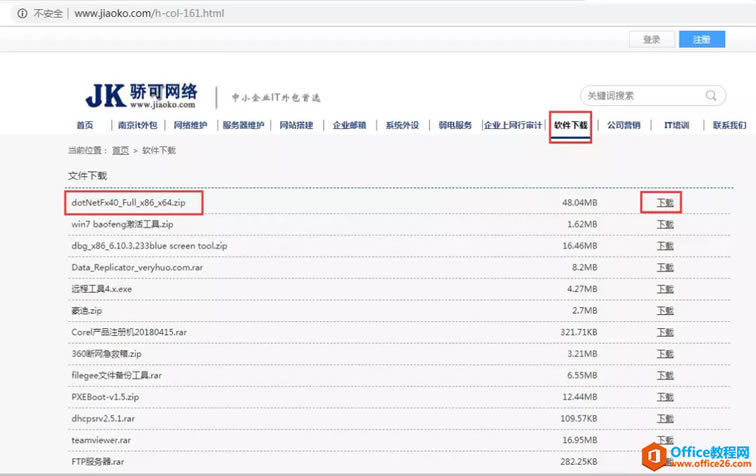Click file name Corel产品注册机20180415.rar
Image resolution: width=756 pixels, height=476 pixels.
click(129, 332)
